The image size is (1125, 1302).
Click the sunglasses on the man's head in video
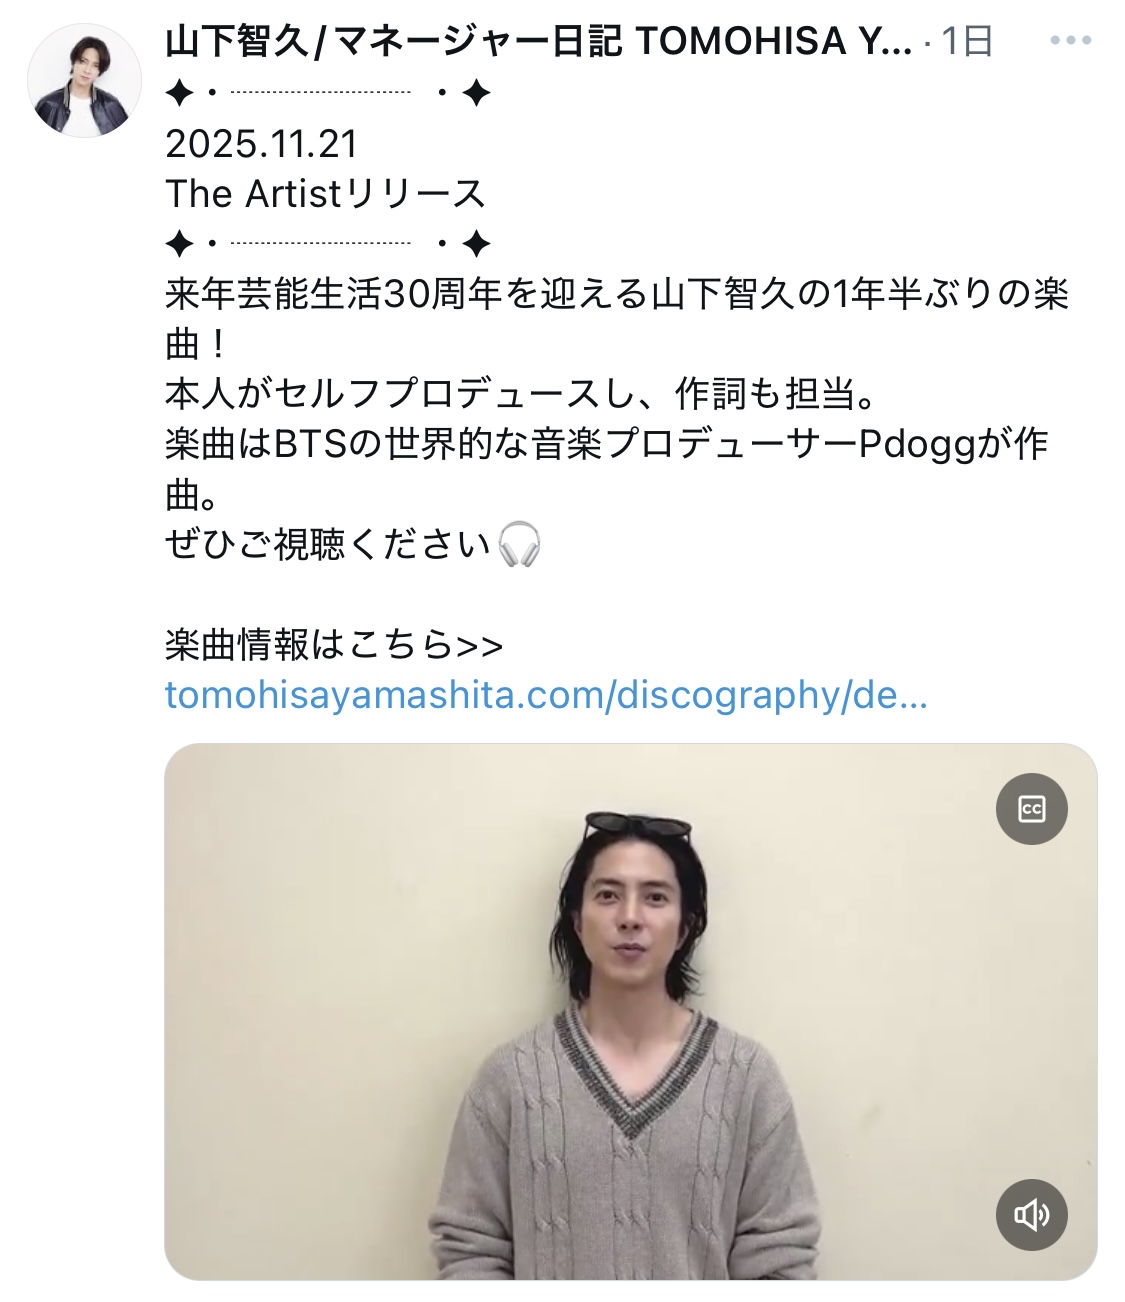(x=638, y=826)
